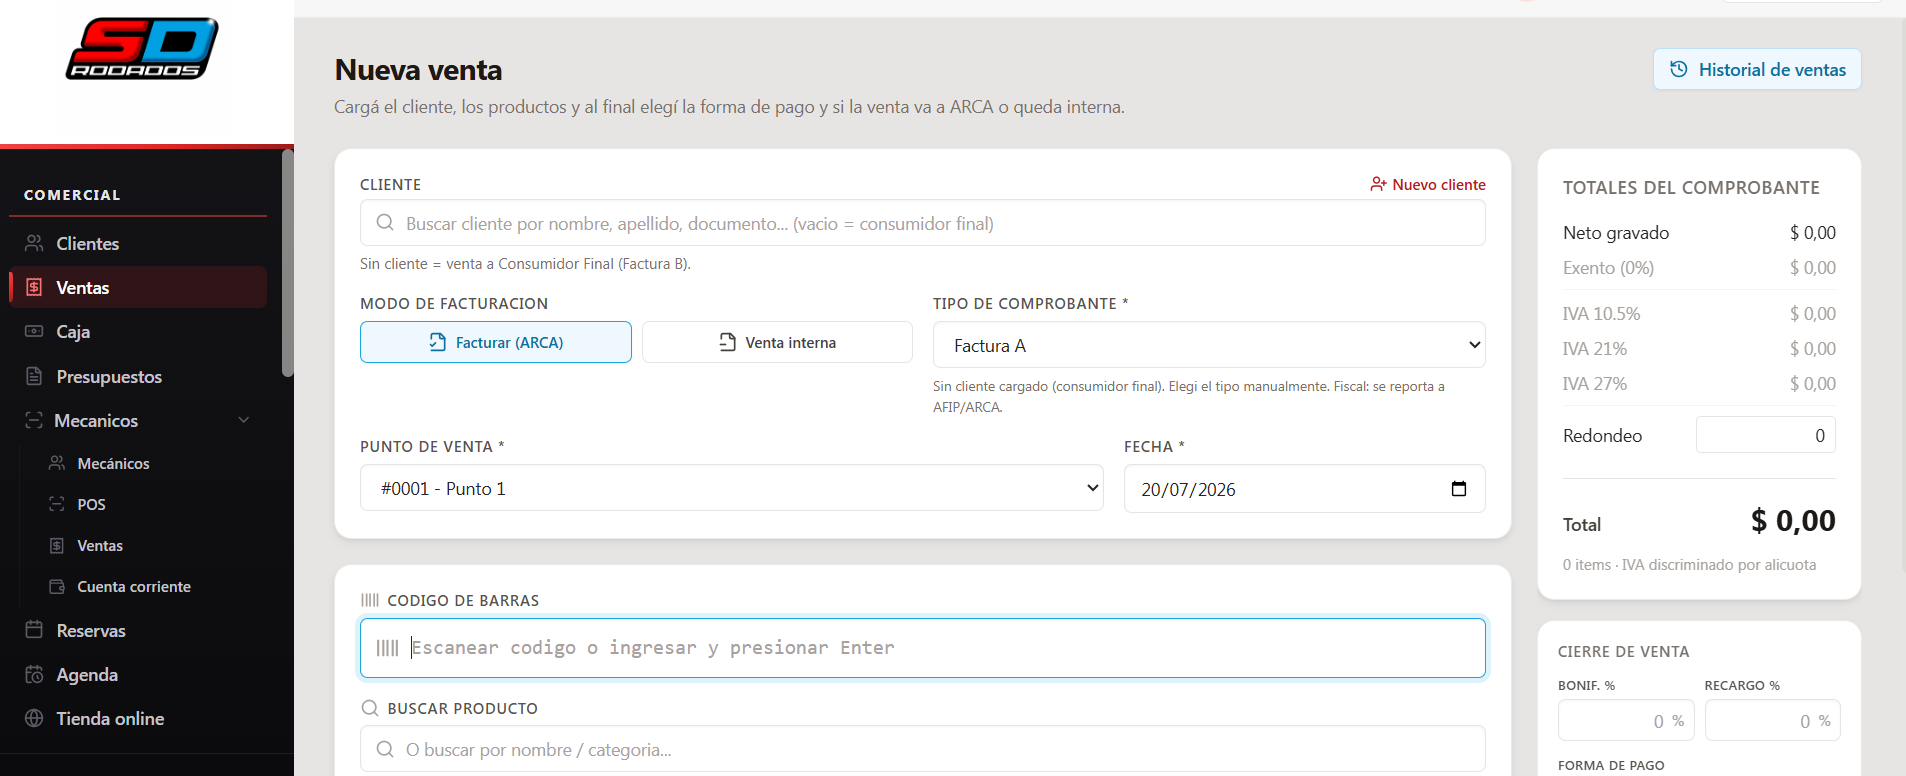The image size is (1906, 776).
Task: Click the Agenda calendar-clock icon
Action: 34,674
